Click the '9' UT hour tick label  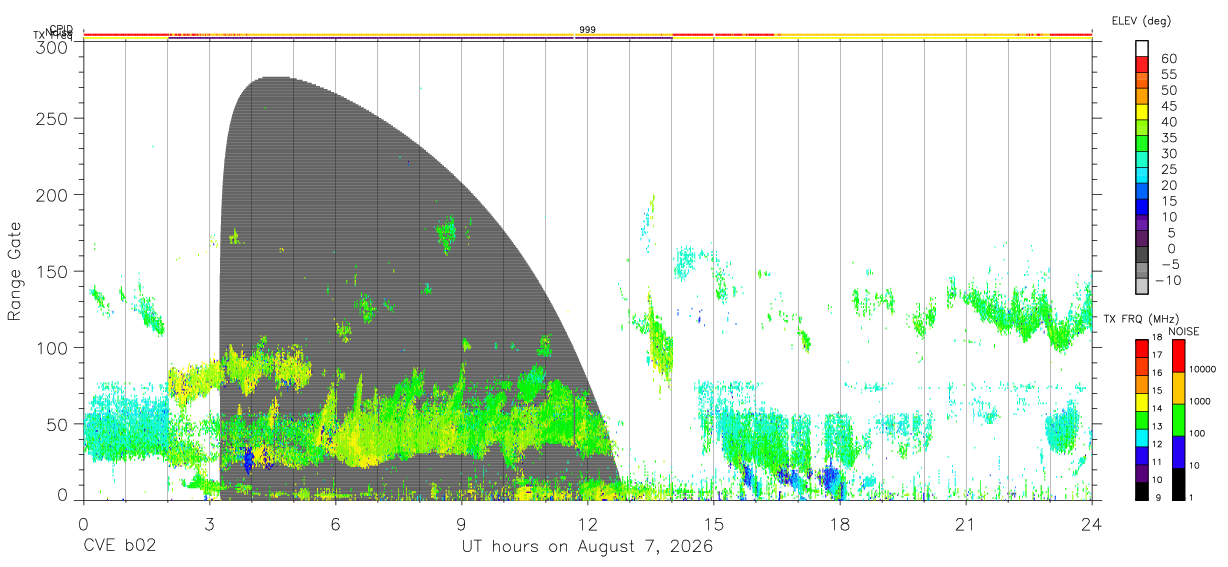(461, 525)
